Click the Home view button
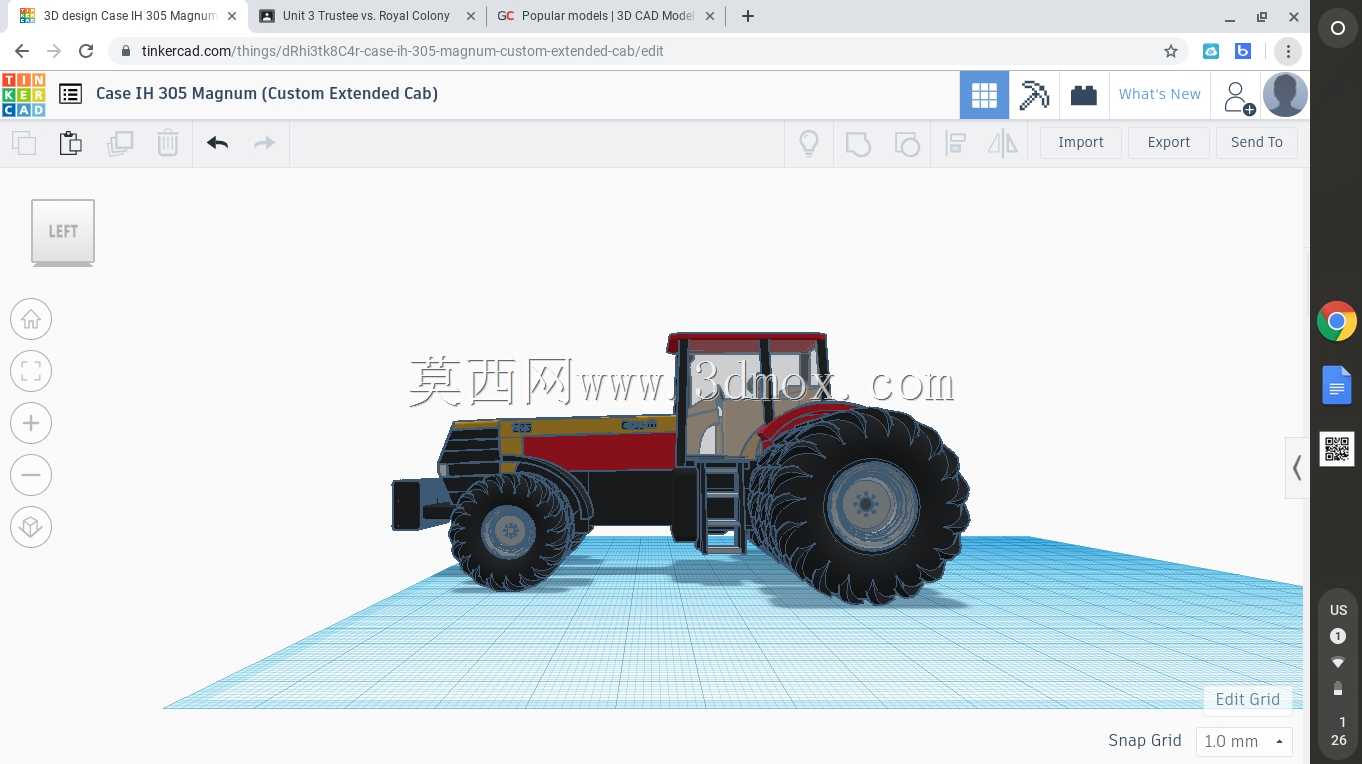This screenshot has width=1362, height=764. 31,319
